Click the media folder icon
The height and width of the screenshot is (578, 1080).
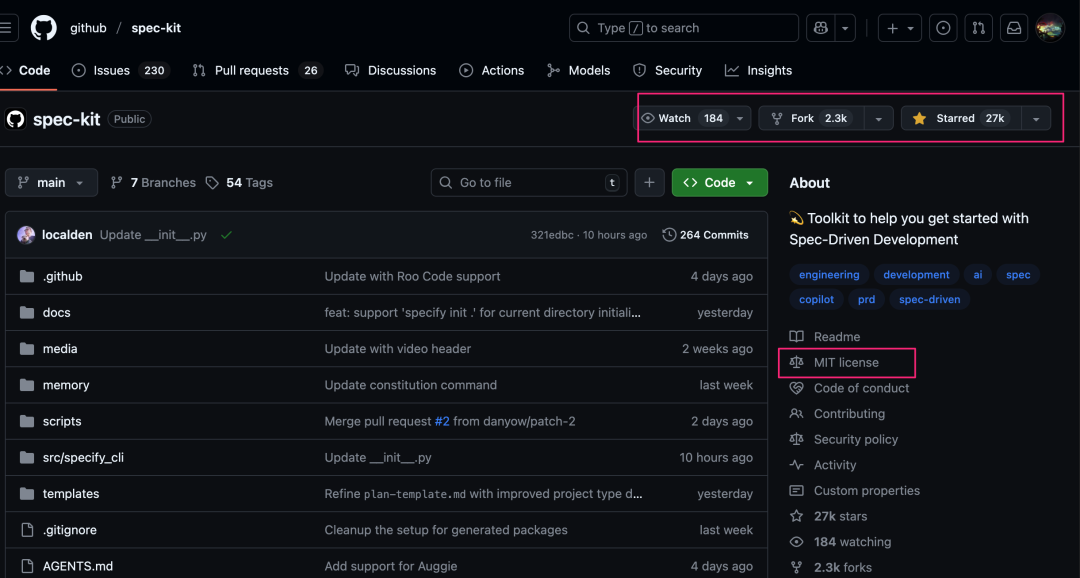click(x=27, y=349)
